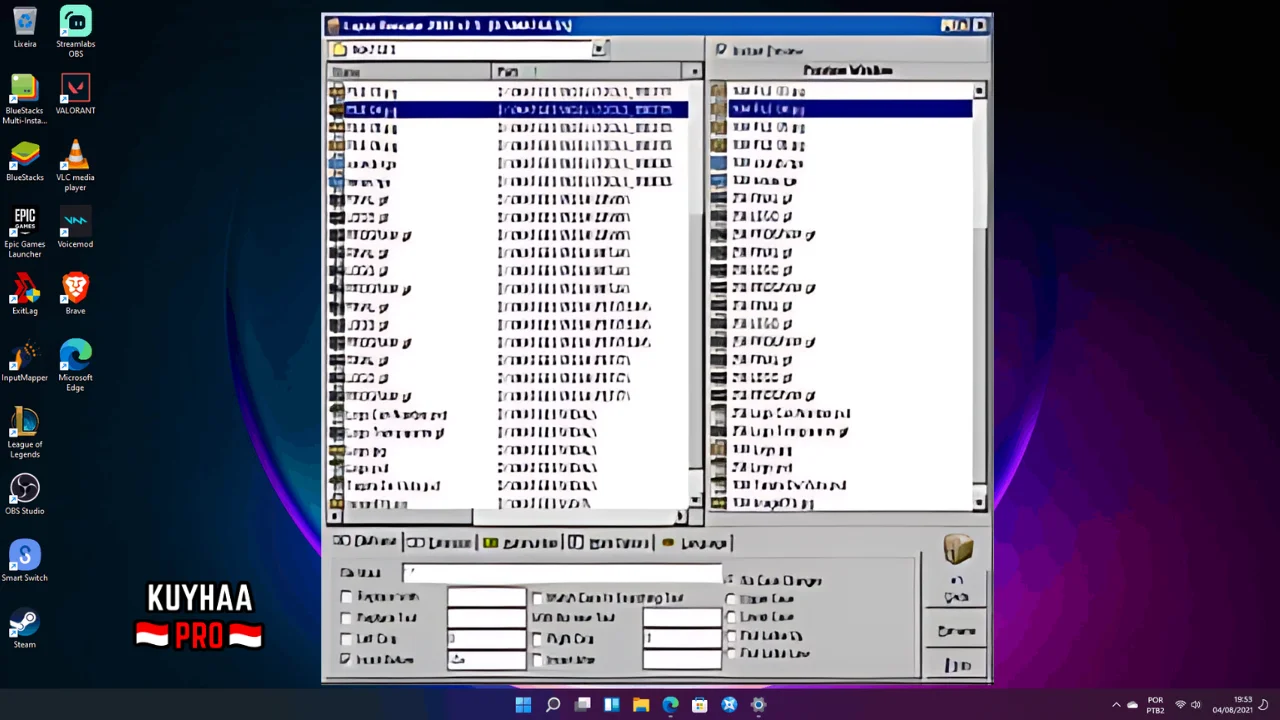Viewport: 1280px width, 720px height.
Task: Switch to the Extension tab
Action: [x=440, y=542]
